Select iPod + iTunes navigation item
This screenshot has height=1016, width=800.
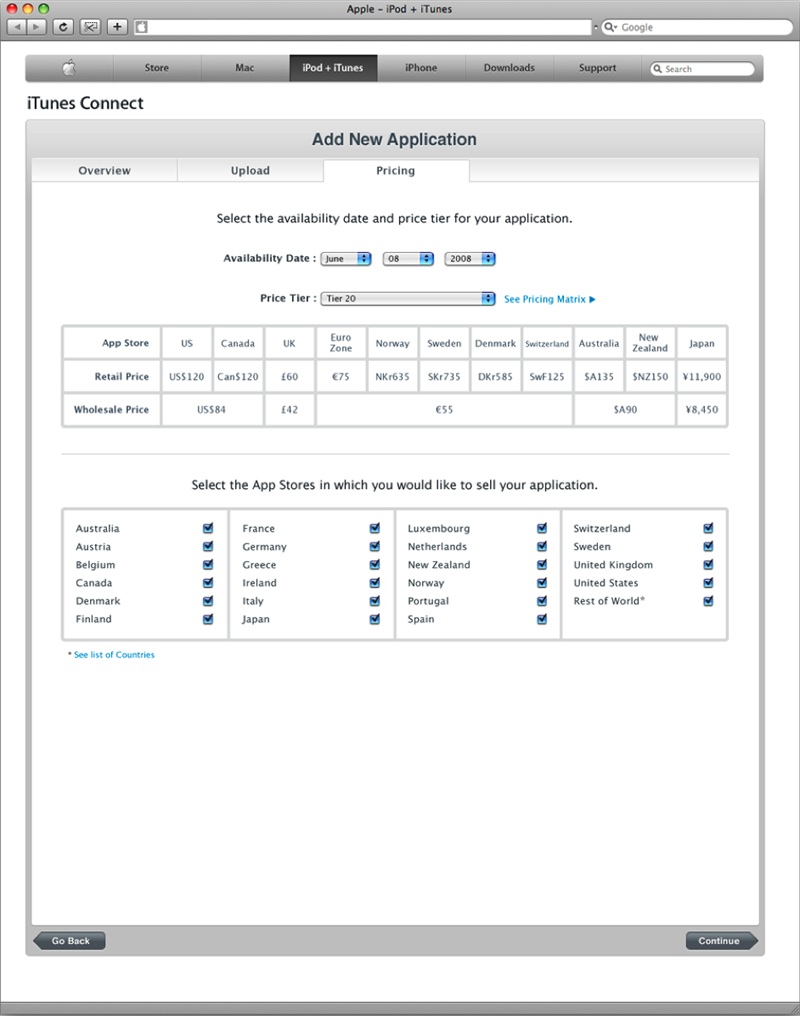tap(333, 67)
